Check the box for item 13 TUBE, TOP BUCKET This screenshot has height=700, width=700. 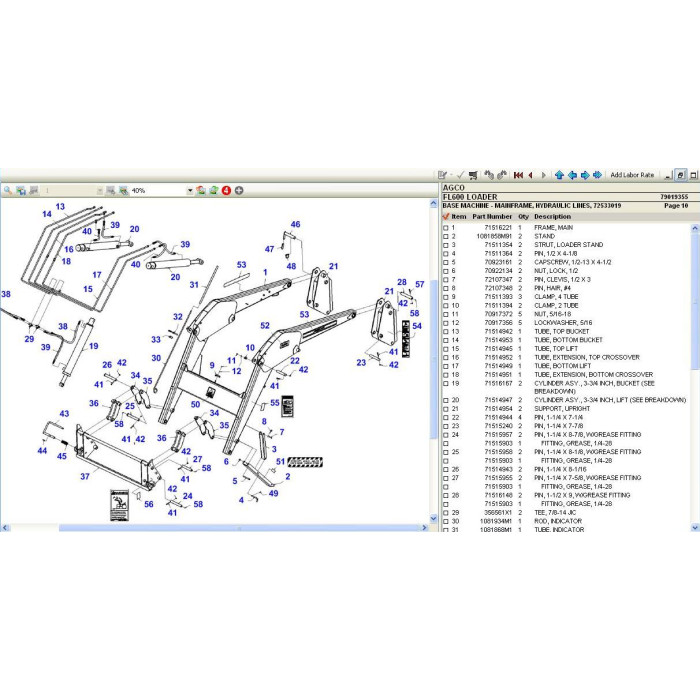(x=446, y=332)
